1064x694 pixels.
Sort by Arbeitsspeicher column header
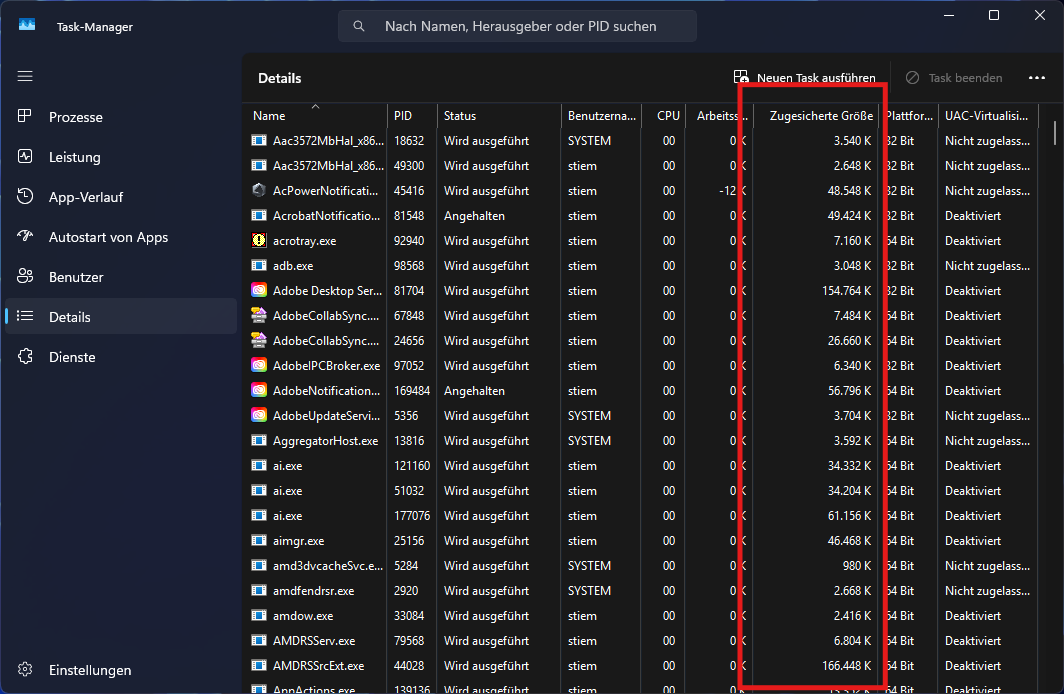(720, 116)
